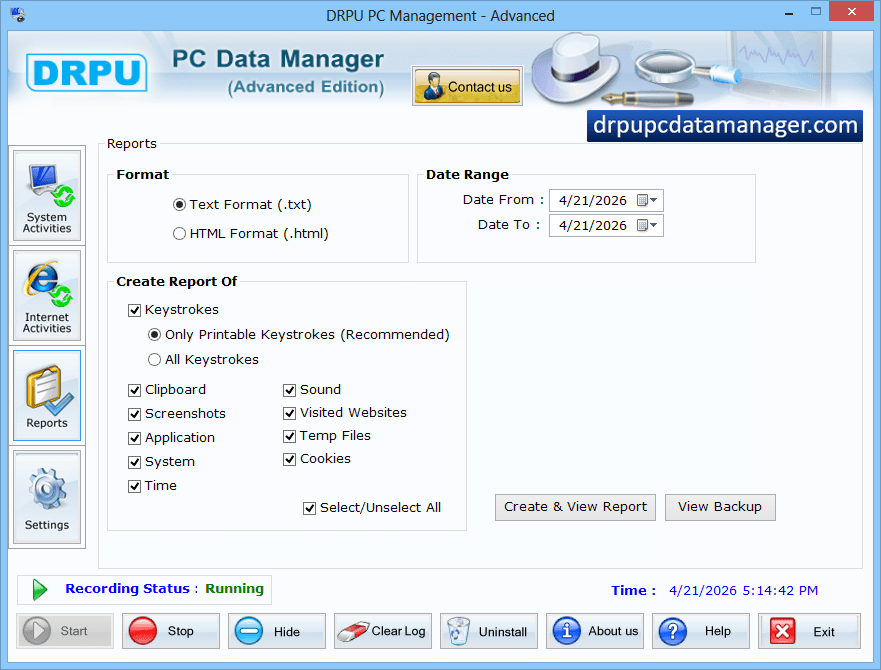Select Text Format (.txt) radio button
The width and height of the screenshot is (881, 670).
[179, 205]
